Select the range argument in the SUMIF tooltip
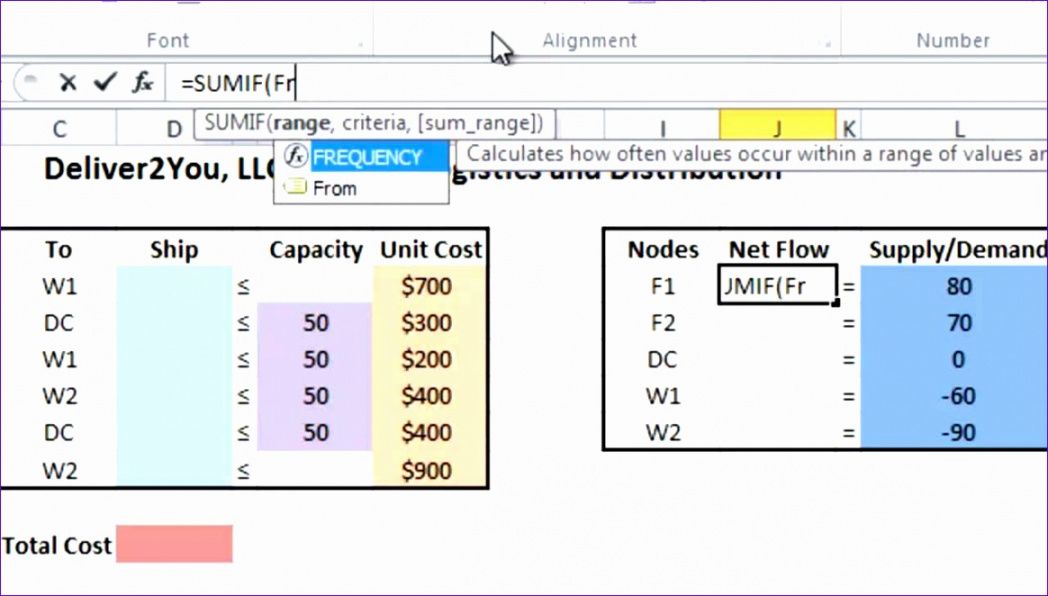This screenshot has width=1048, height=596. pos(301,123)
